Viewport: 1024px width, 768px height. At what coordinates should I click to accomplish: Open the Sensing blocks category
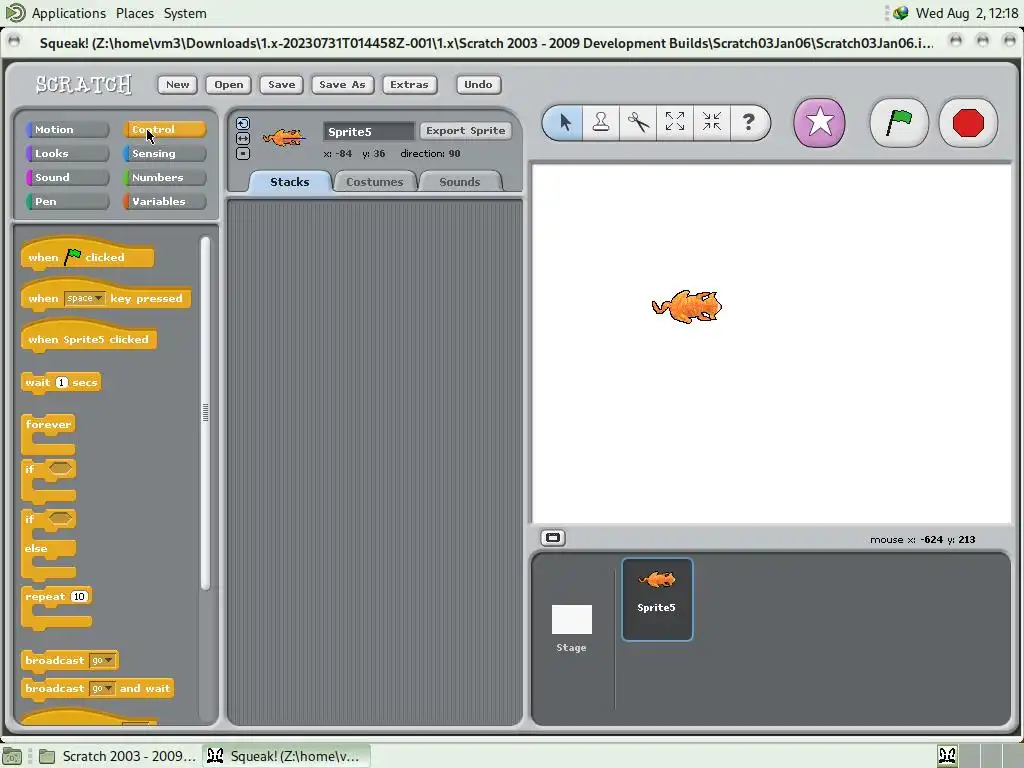point(165,153)
